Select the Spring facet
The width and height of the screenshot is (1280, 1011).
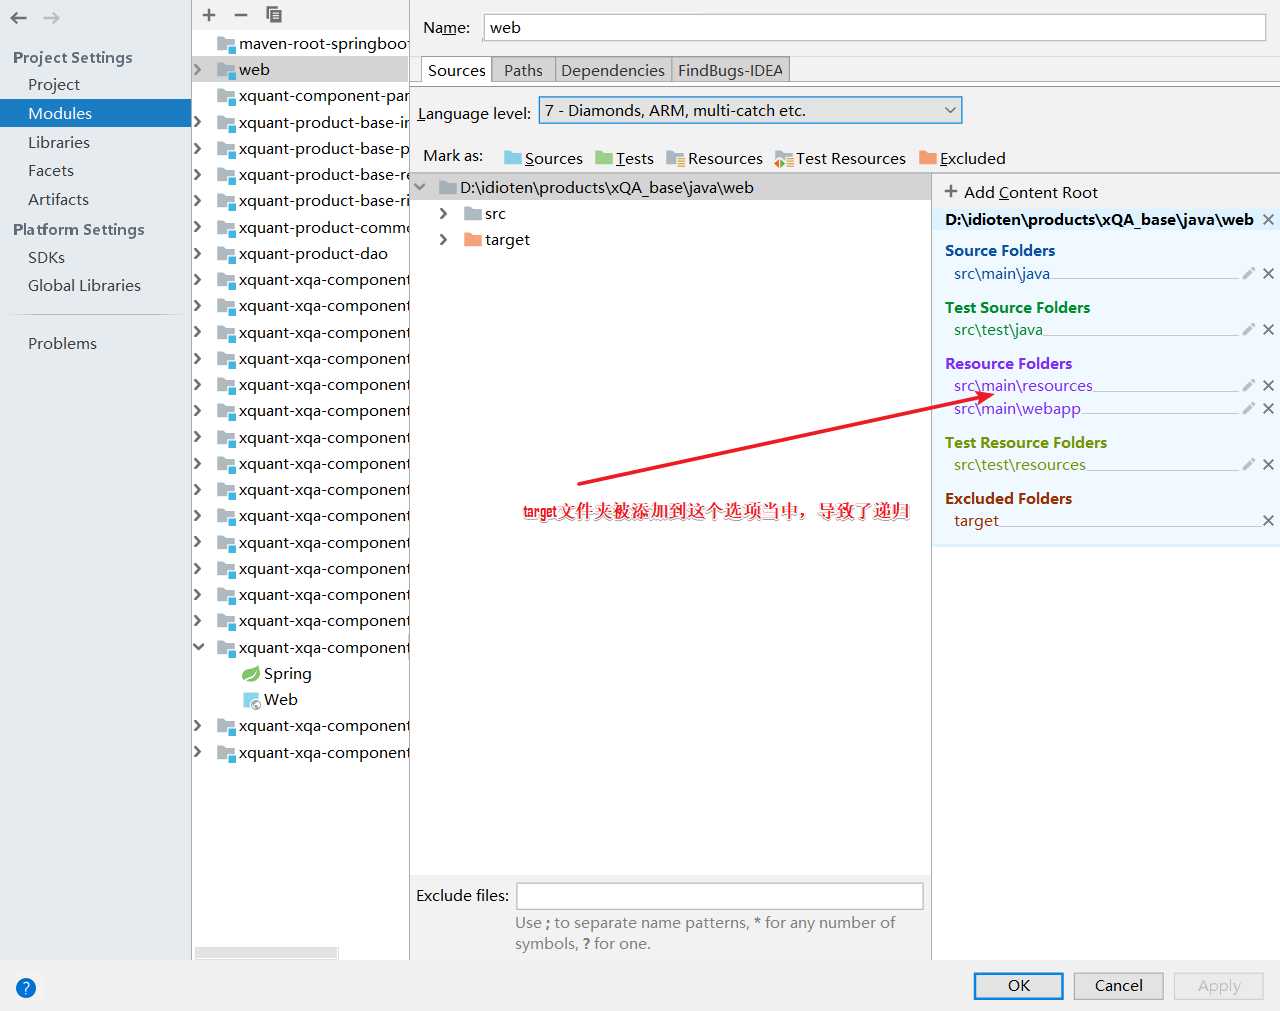point(277,673)
